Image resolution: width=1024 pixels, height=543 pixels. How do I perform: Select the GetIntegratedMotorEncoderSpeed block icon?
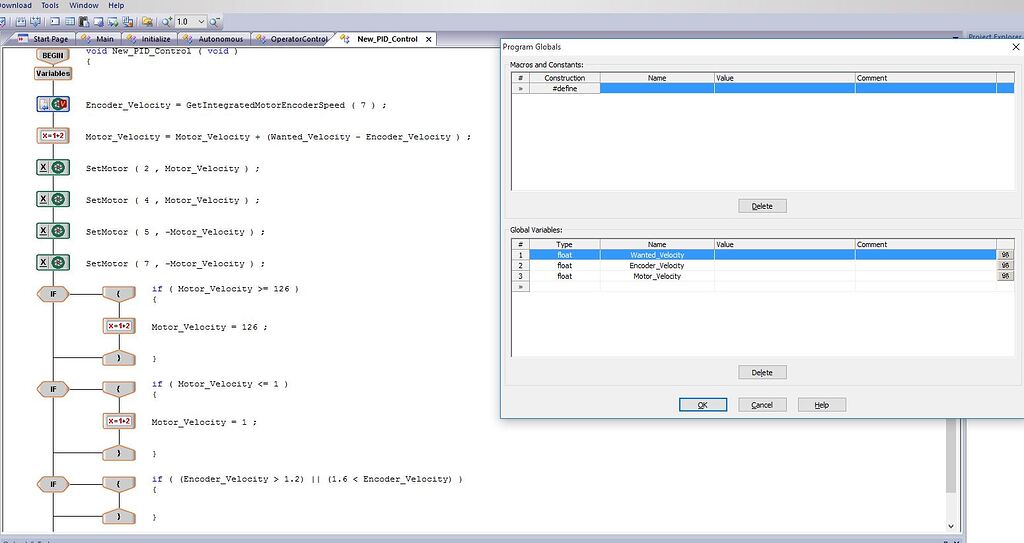(x=52, y=104)
